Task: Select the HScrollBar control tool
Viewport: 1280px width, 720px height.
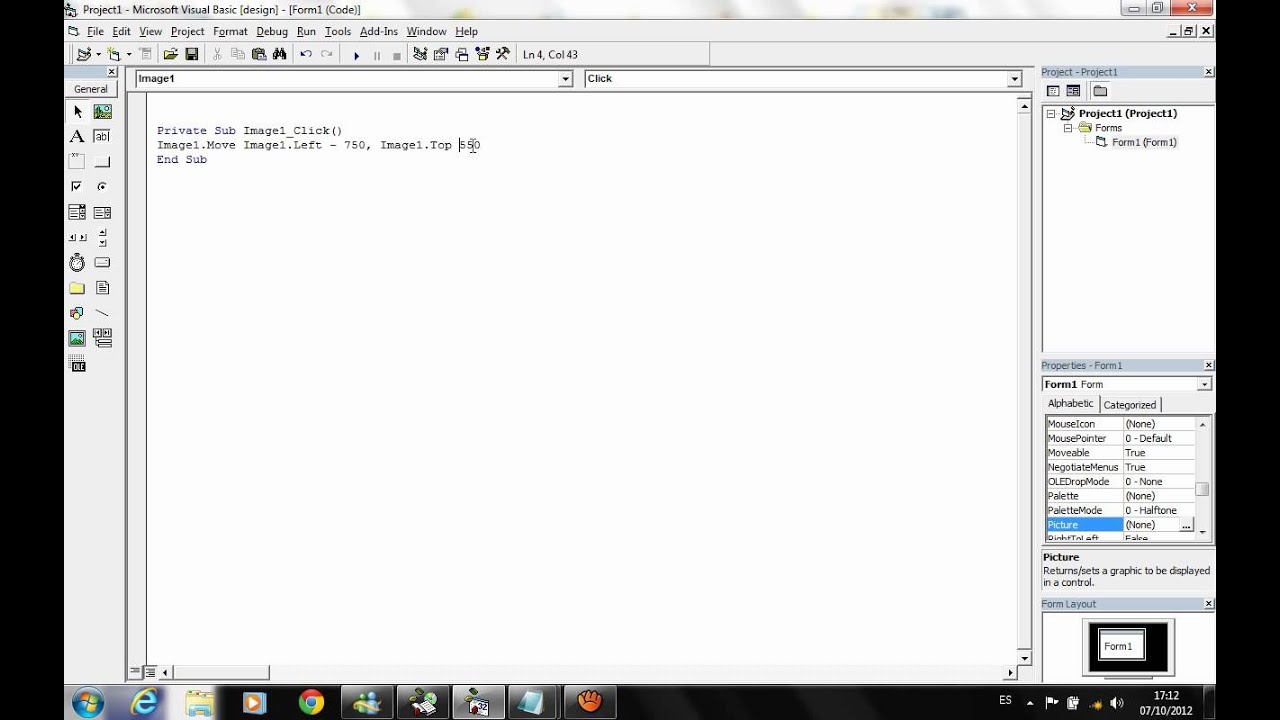Action: 77,238
